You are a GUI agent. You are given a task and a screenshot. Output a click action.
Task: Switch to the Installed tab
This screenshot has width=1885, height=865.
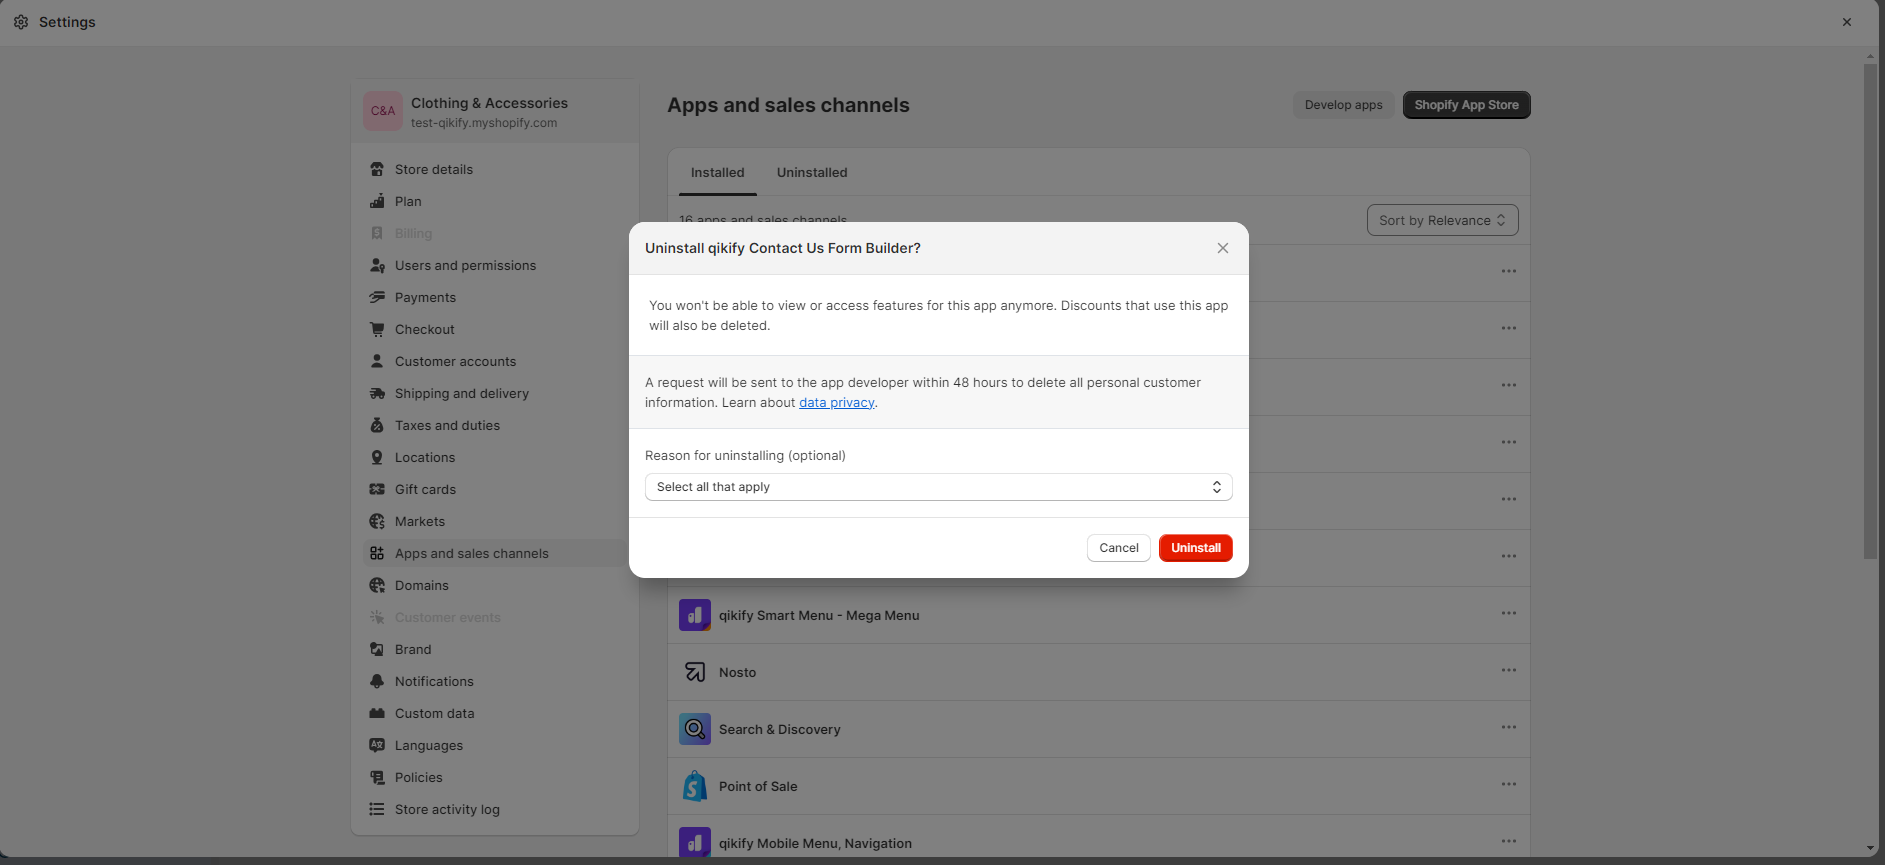(x=717, y=172)
